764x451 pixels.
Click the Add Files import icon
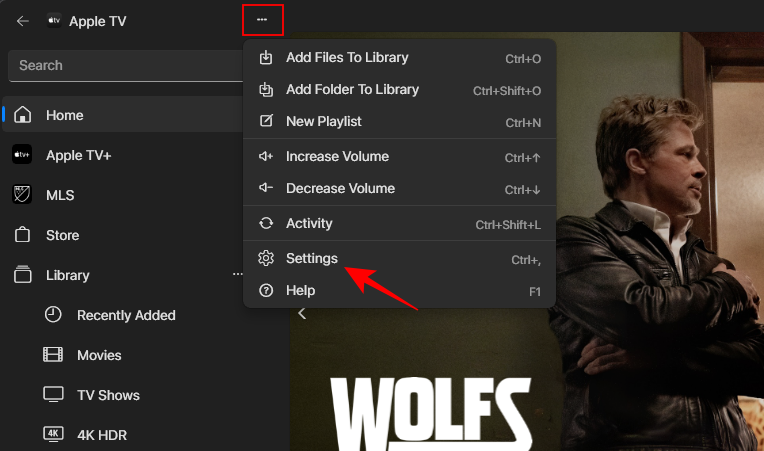pyautogui.click(x=266, y=57)
